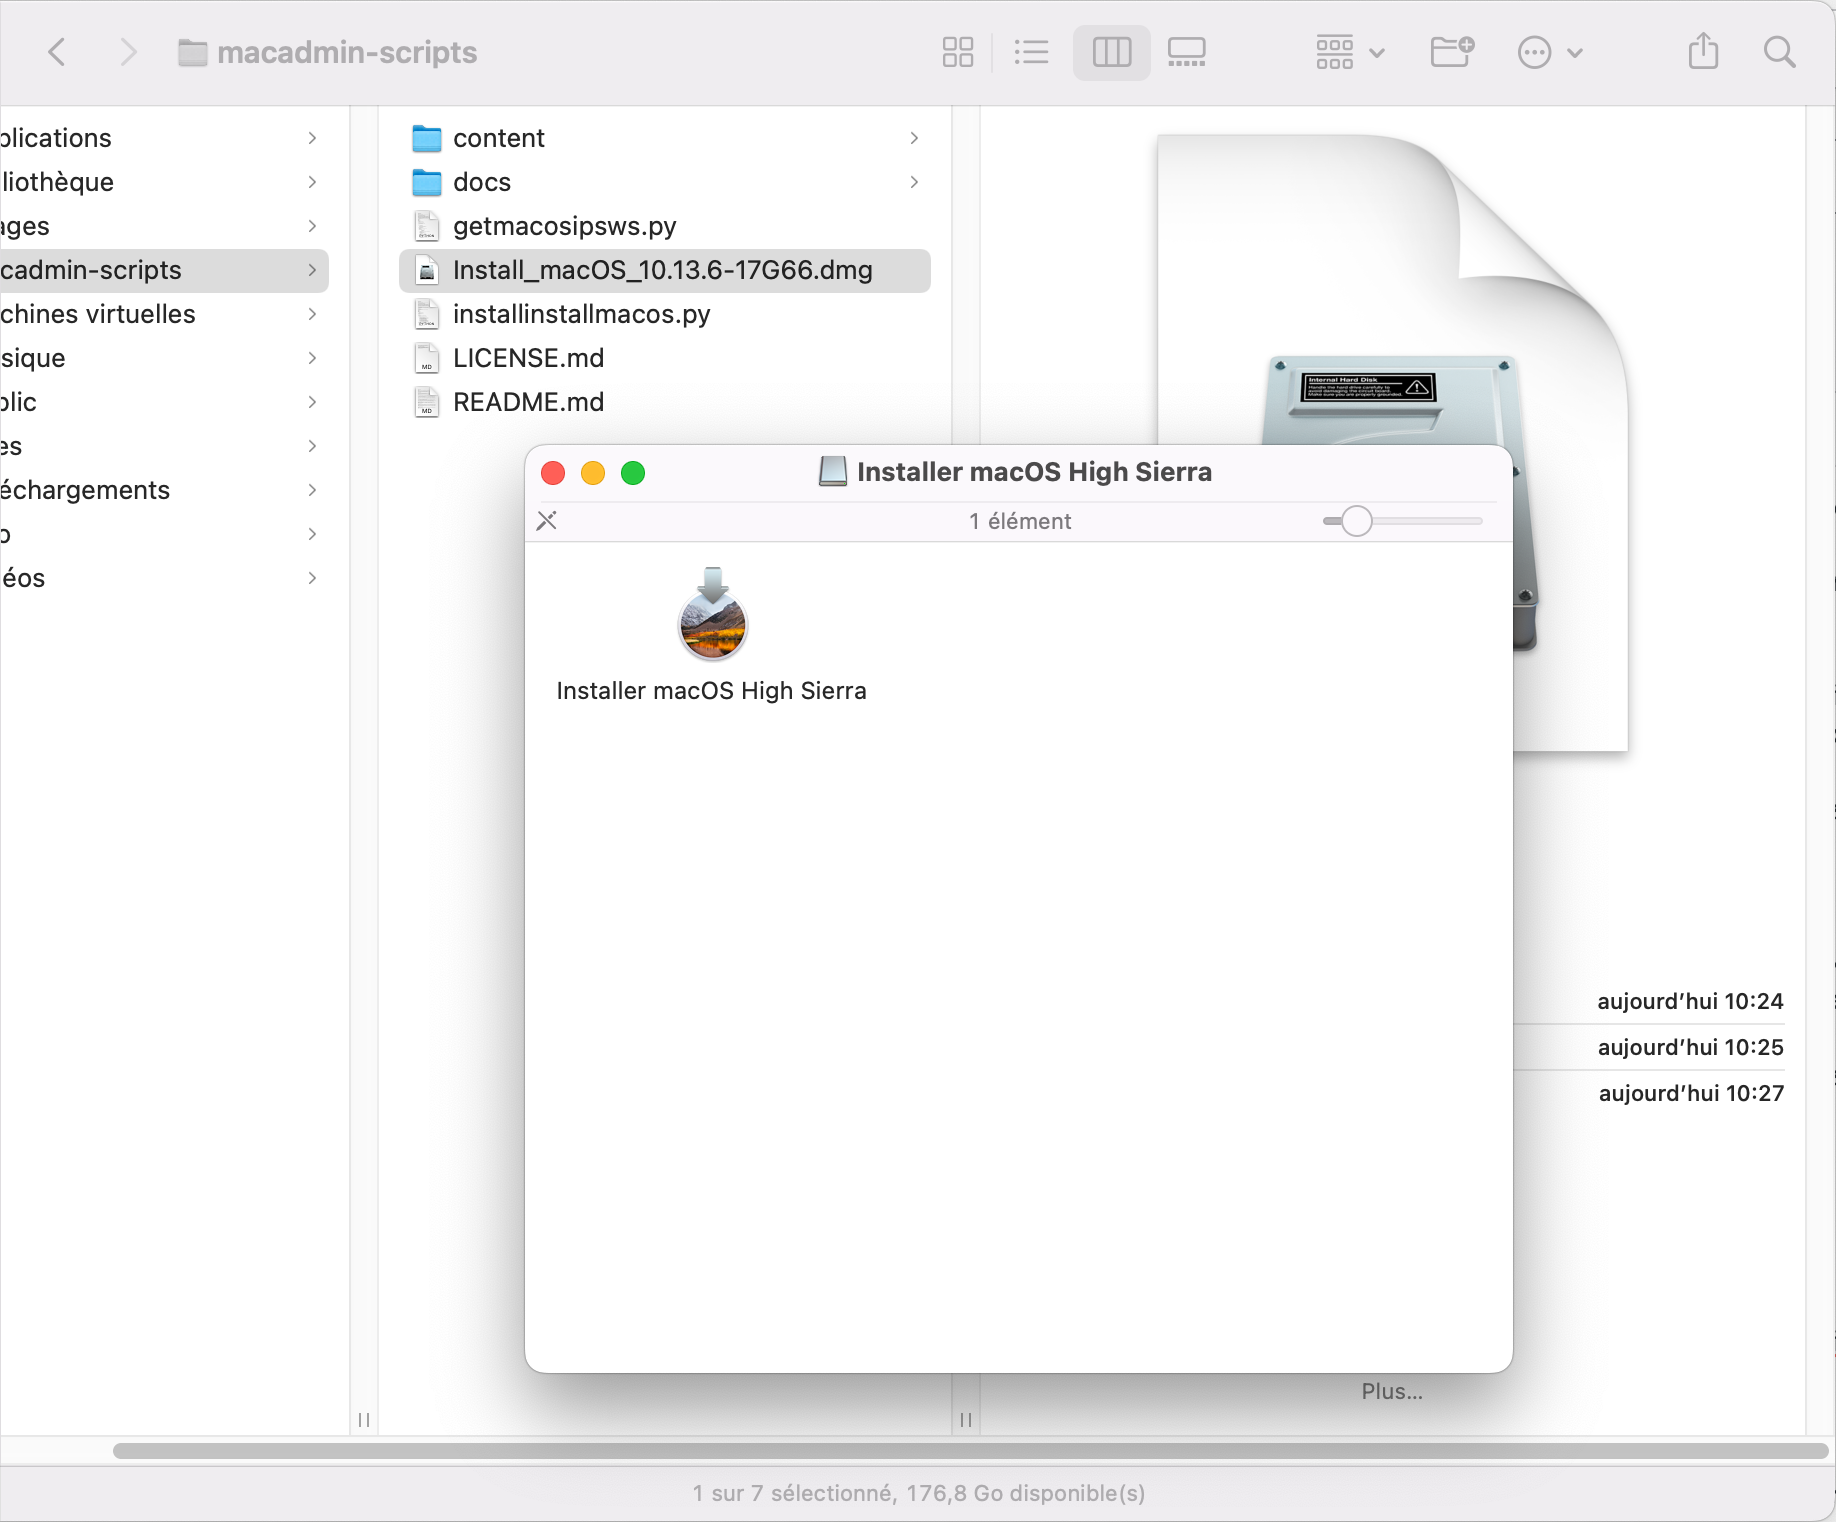Click the 'aujourd'hui 10:27' date
The image size is (1836, 1522).
click(x=1691, y=1093)
